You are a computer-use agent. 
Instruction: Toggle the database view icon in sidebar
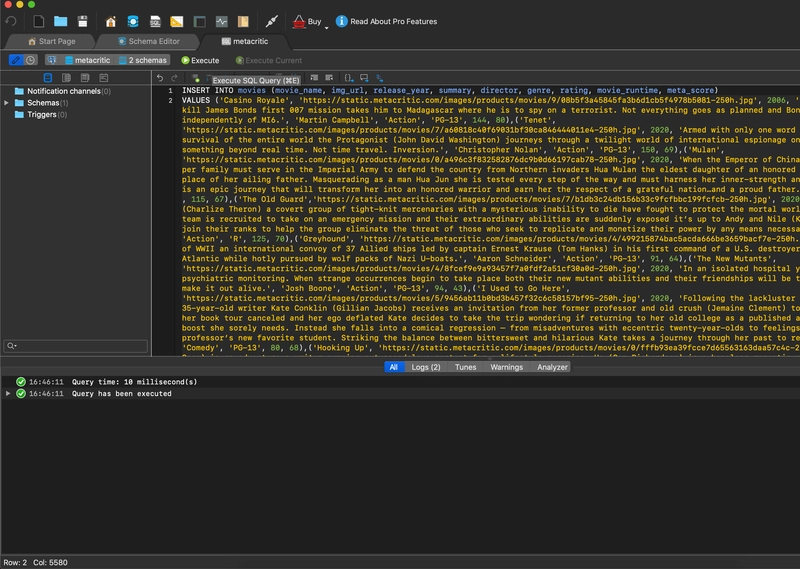47,78
